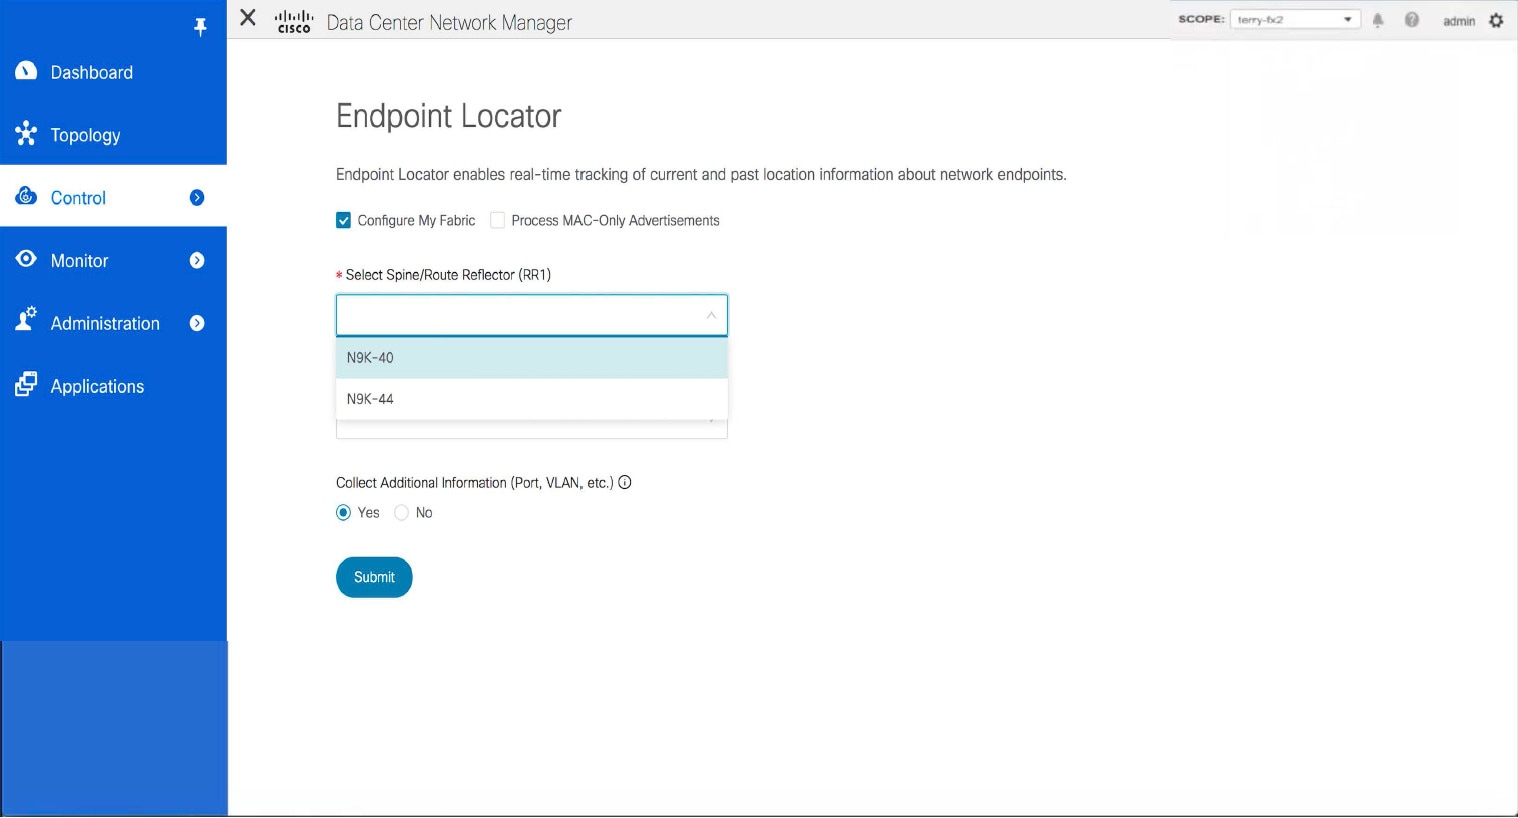Open the SCOPE dropdown
This screenshot has height=818, width=1518.
pyautogui.click(x=1295, y=19)
